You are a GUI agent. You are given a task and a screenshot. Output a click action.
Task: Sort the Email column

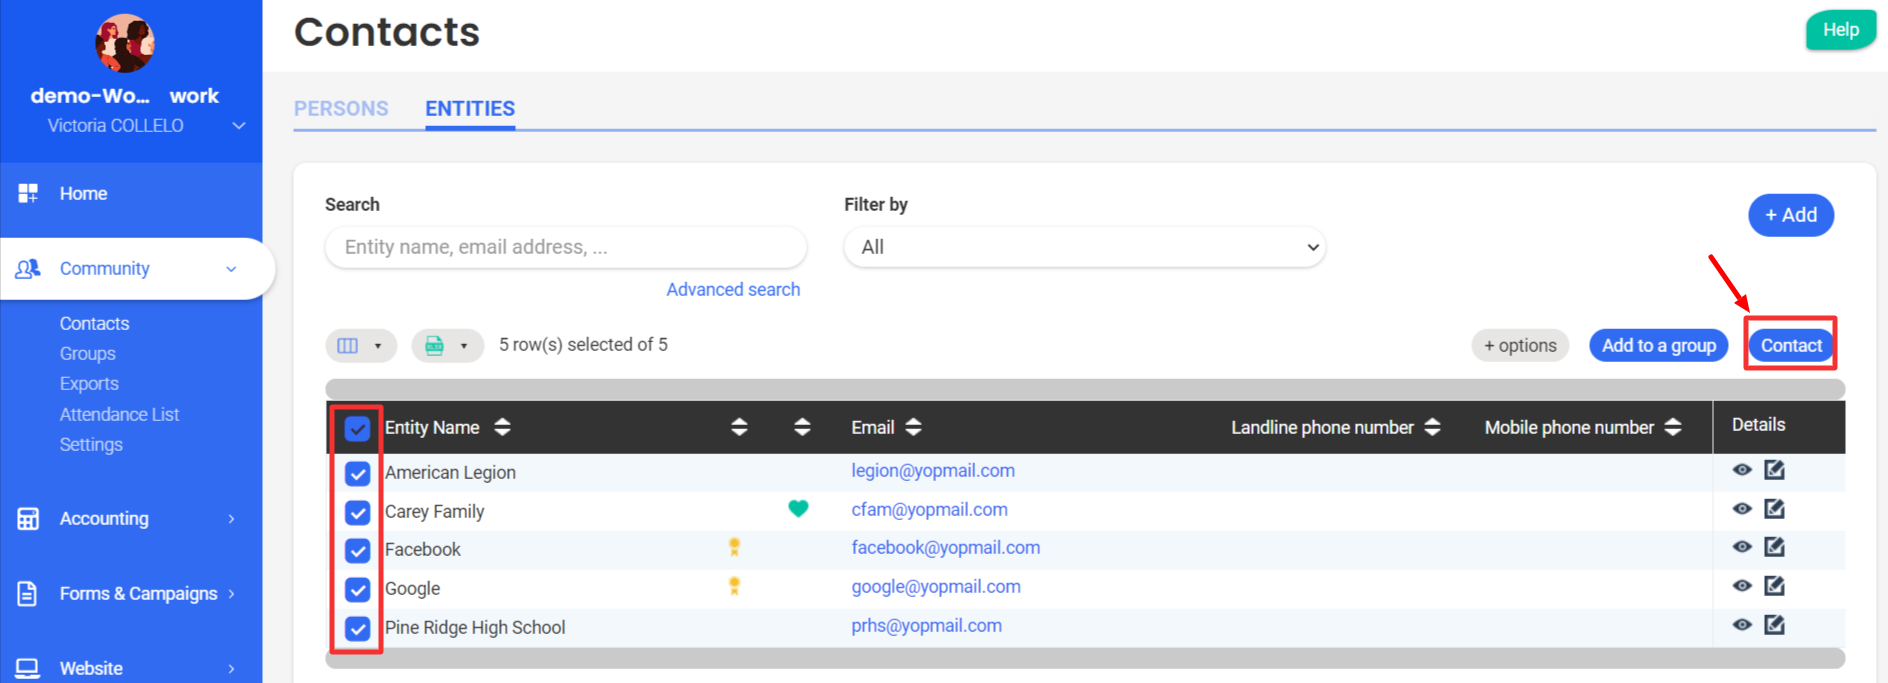(913, 428)
